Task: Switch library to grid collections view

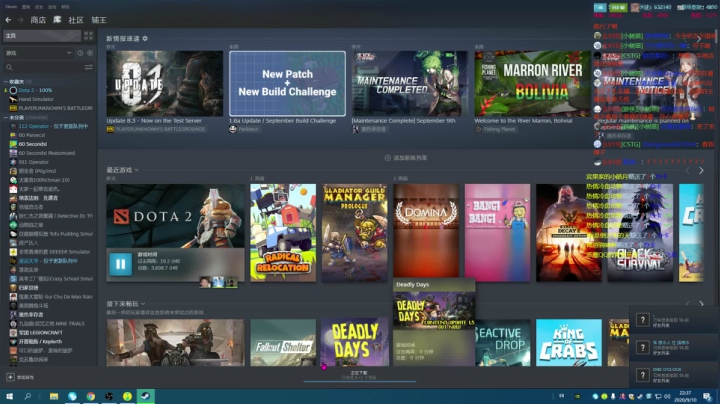Action: (88, 35)
